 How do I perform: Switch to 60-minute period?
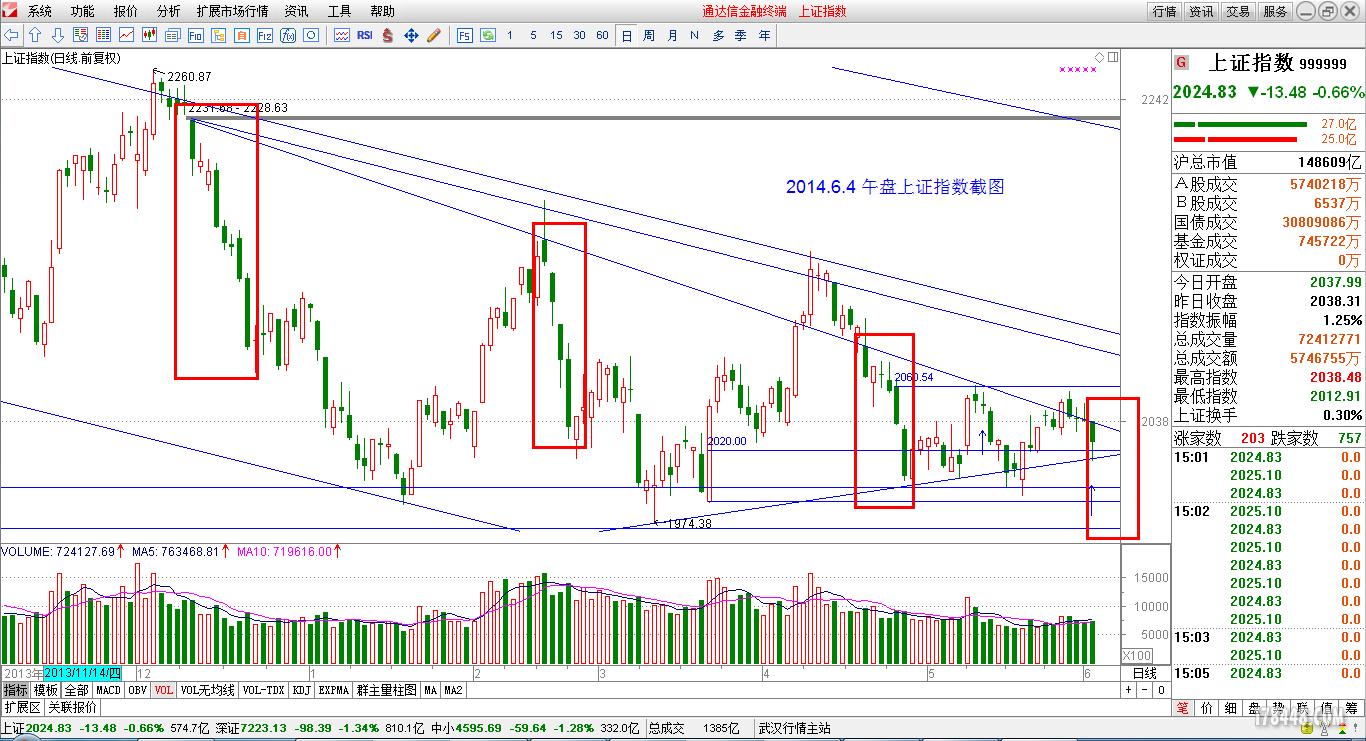click(602, 35)
